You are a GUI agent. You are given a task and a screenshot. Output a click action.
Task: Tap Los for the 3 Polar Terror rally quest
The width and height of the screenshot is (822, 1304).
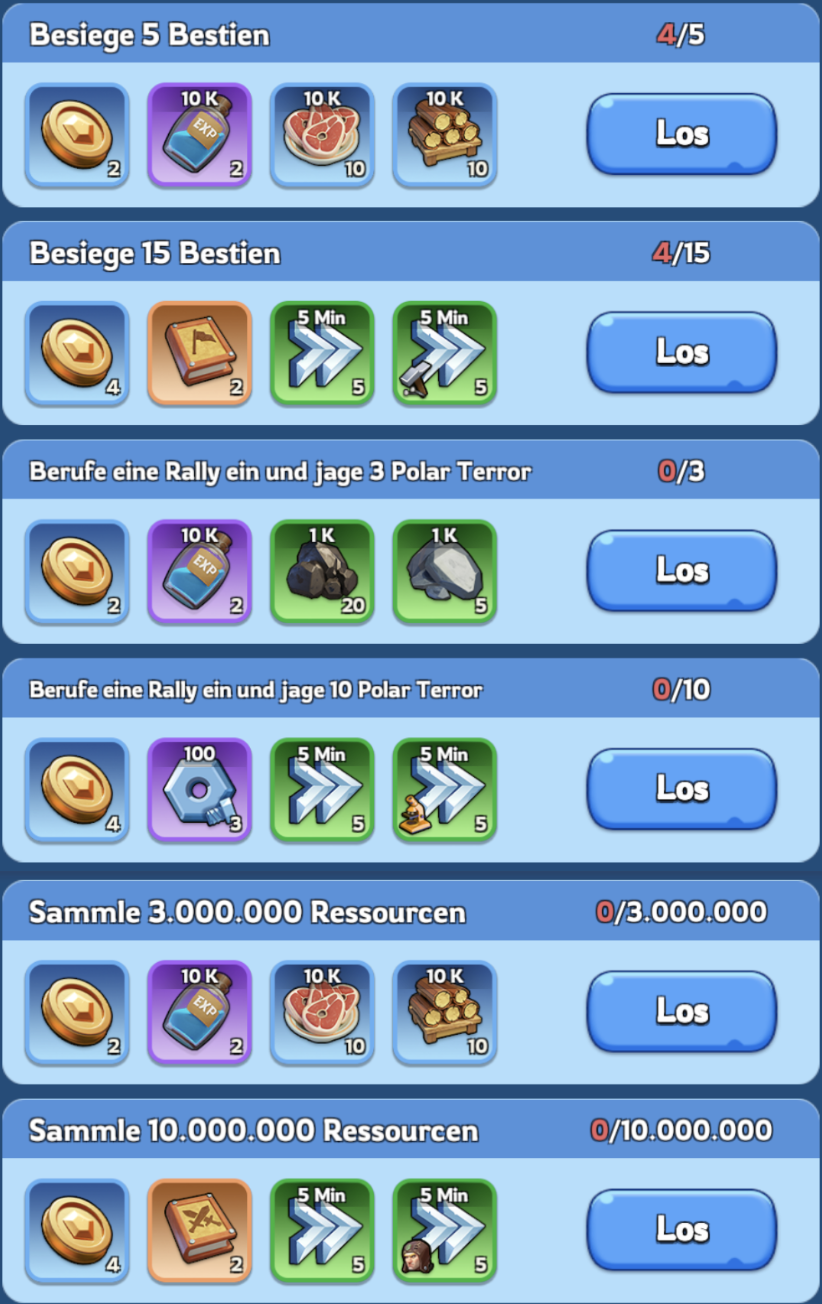[x=681, y=571]
